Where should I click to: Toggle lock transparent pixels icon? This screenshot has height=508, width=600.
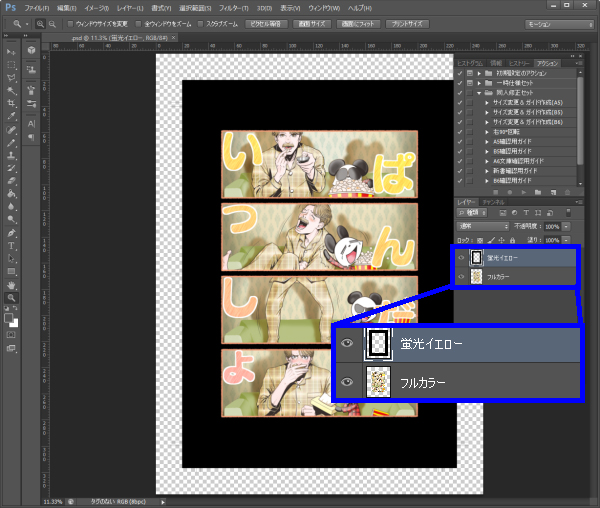click(x=480, y=240)
